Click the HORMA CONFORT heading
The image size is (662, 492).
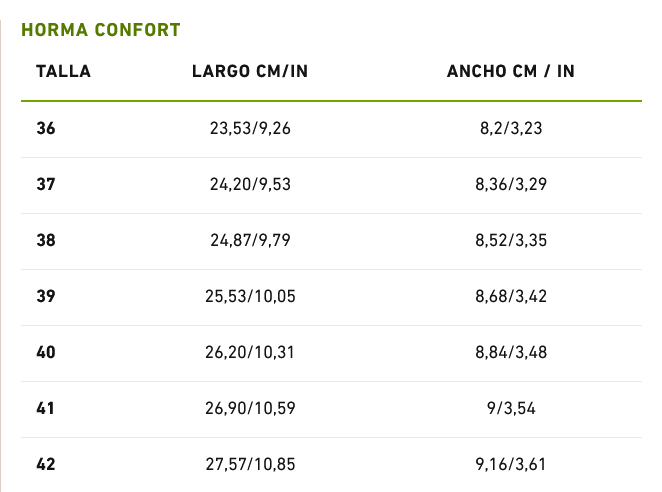(x=101, y=30)
